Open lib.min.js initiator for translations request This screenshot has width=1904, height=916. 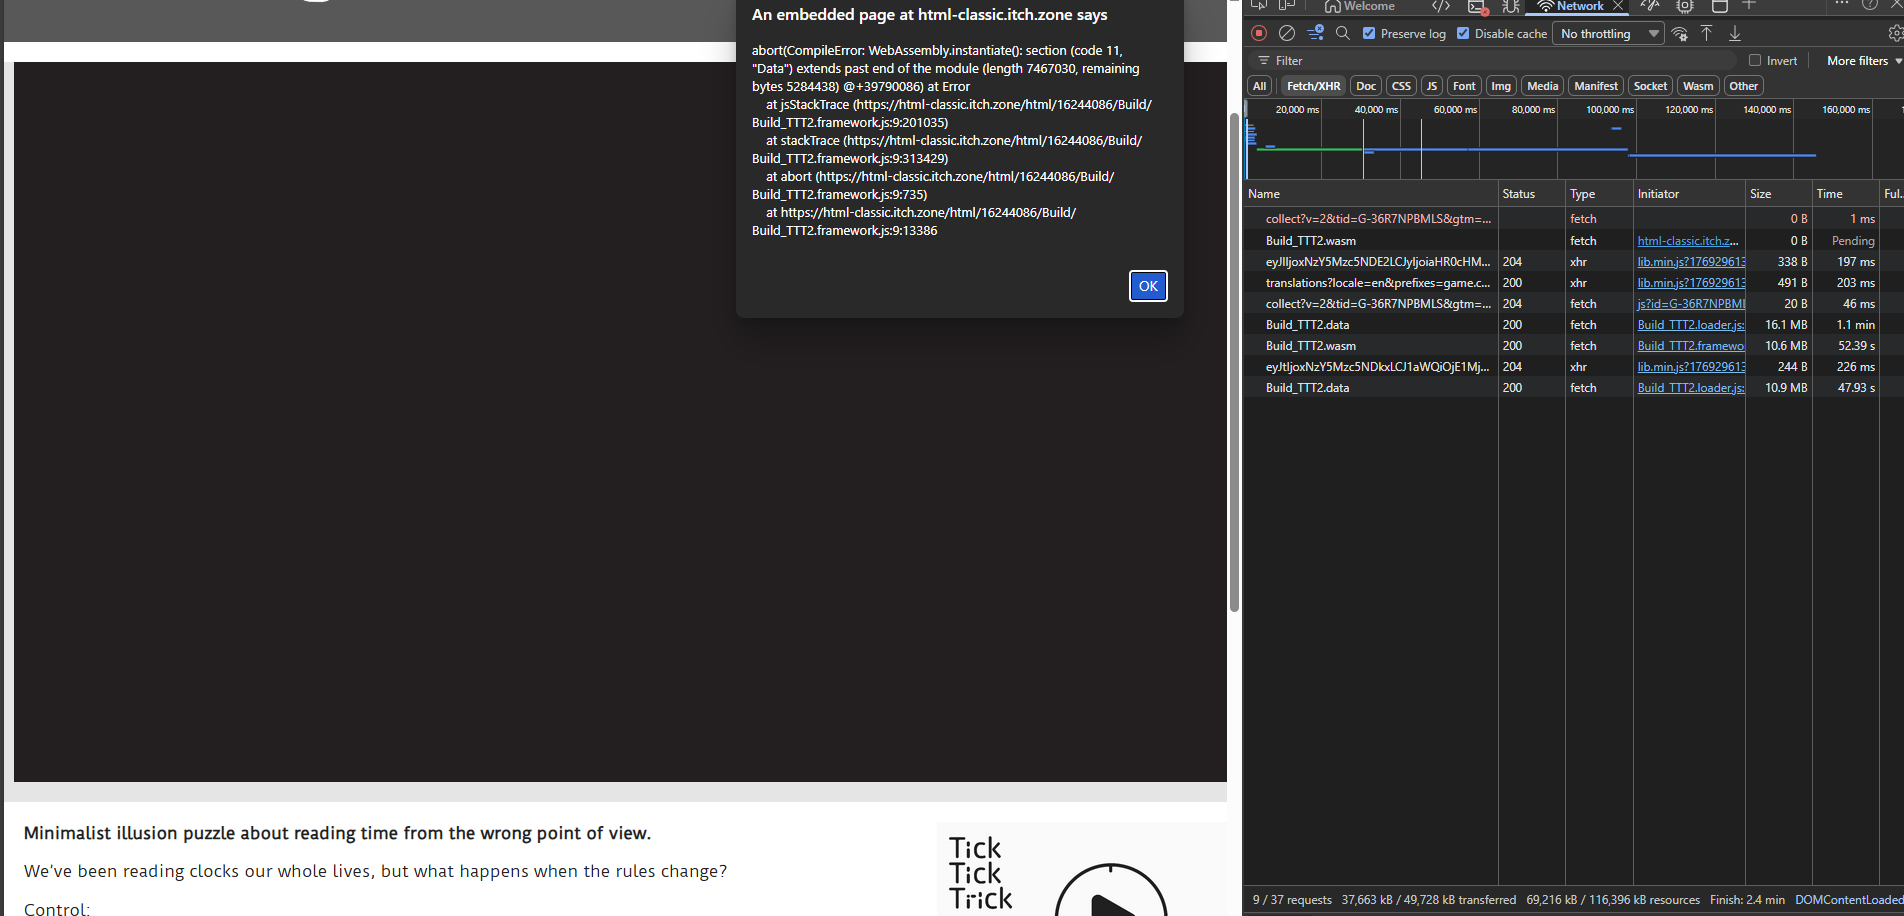pos(1691,283)
